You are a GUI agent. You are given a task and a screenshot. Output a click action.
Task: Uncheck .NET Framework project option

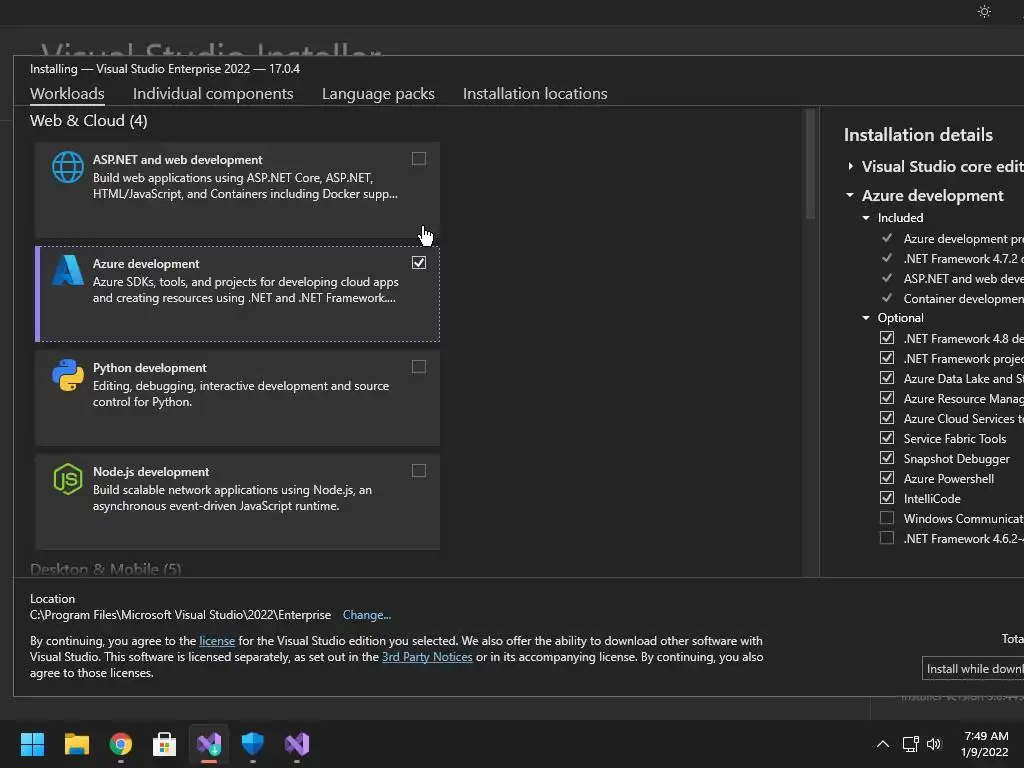click(886, 358)
